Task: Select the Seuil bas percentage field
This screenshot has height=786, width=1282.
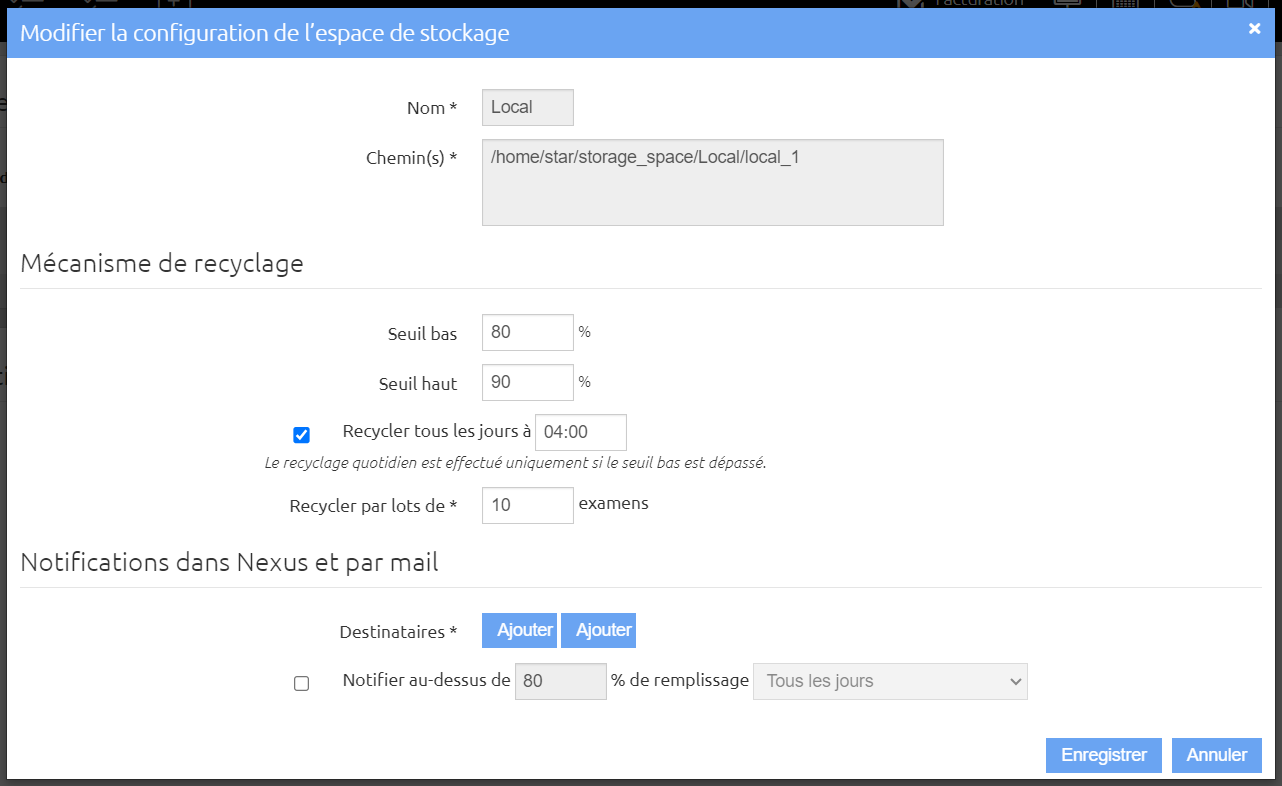Action: (x=528, y=333)
